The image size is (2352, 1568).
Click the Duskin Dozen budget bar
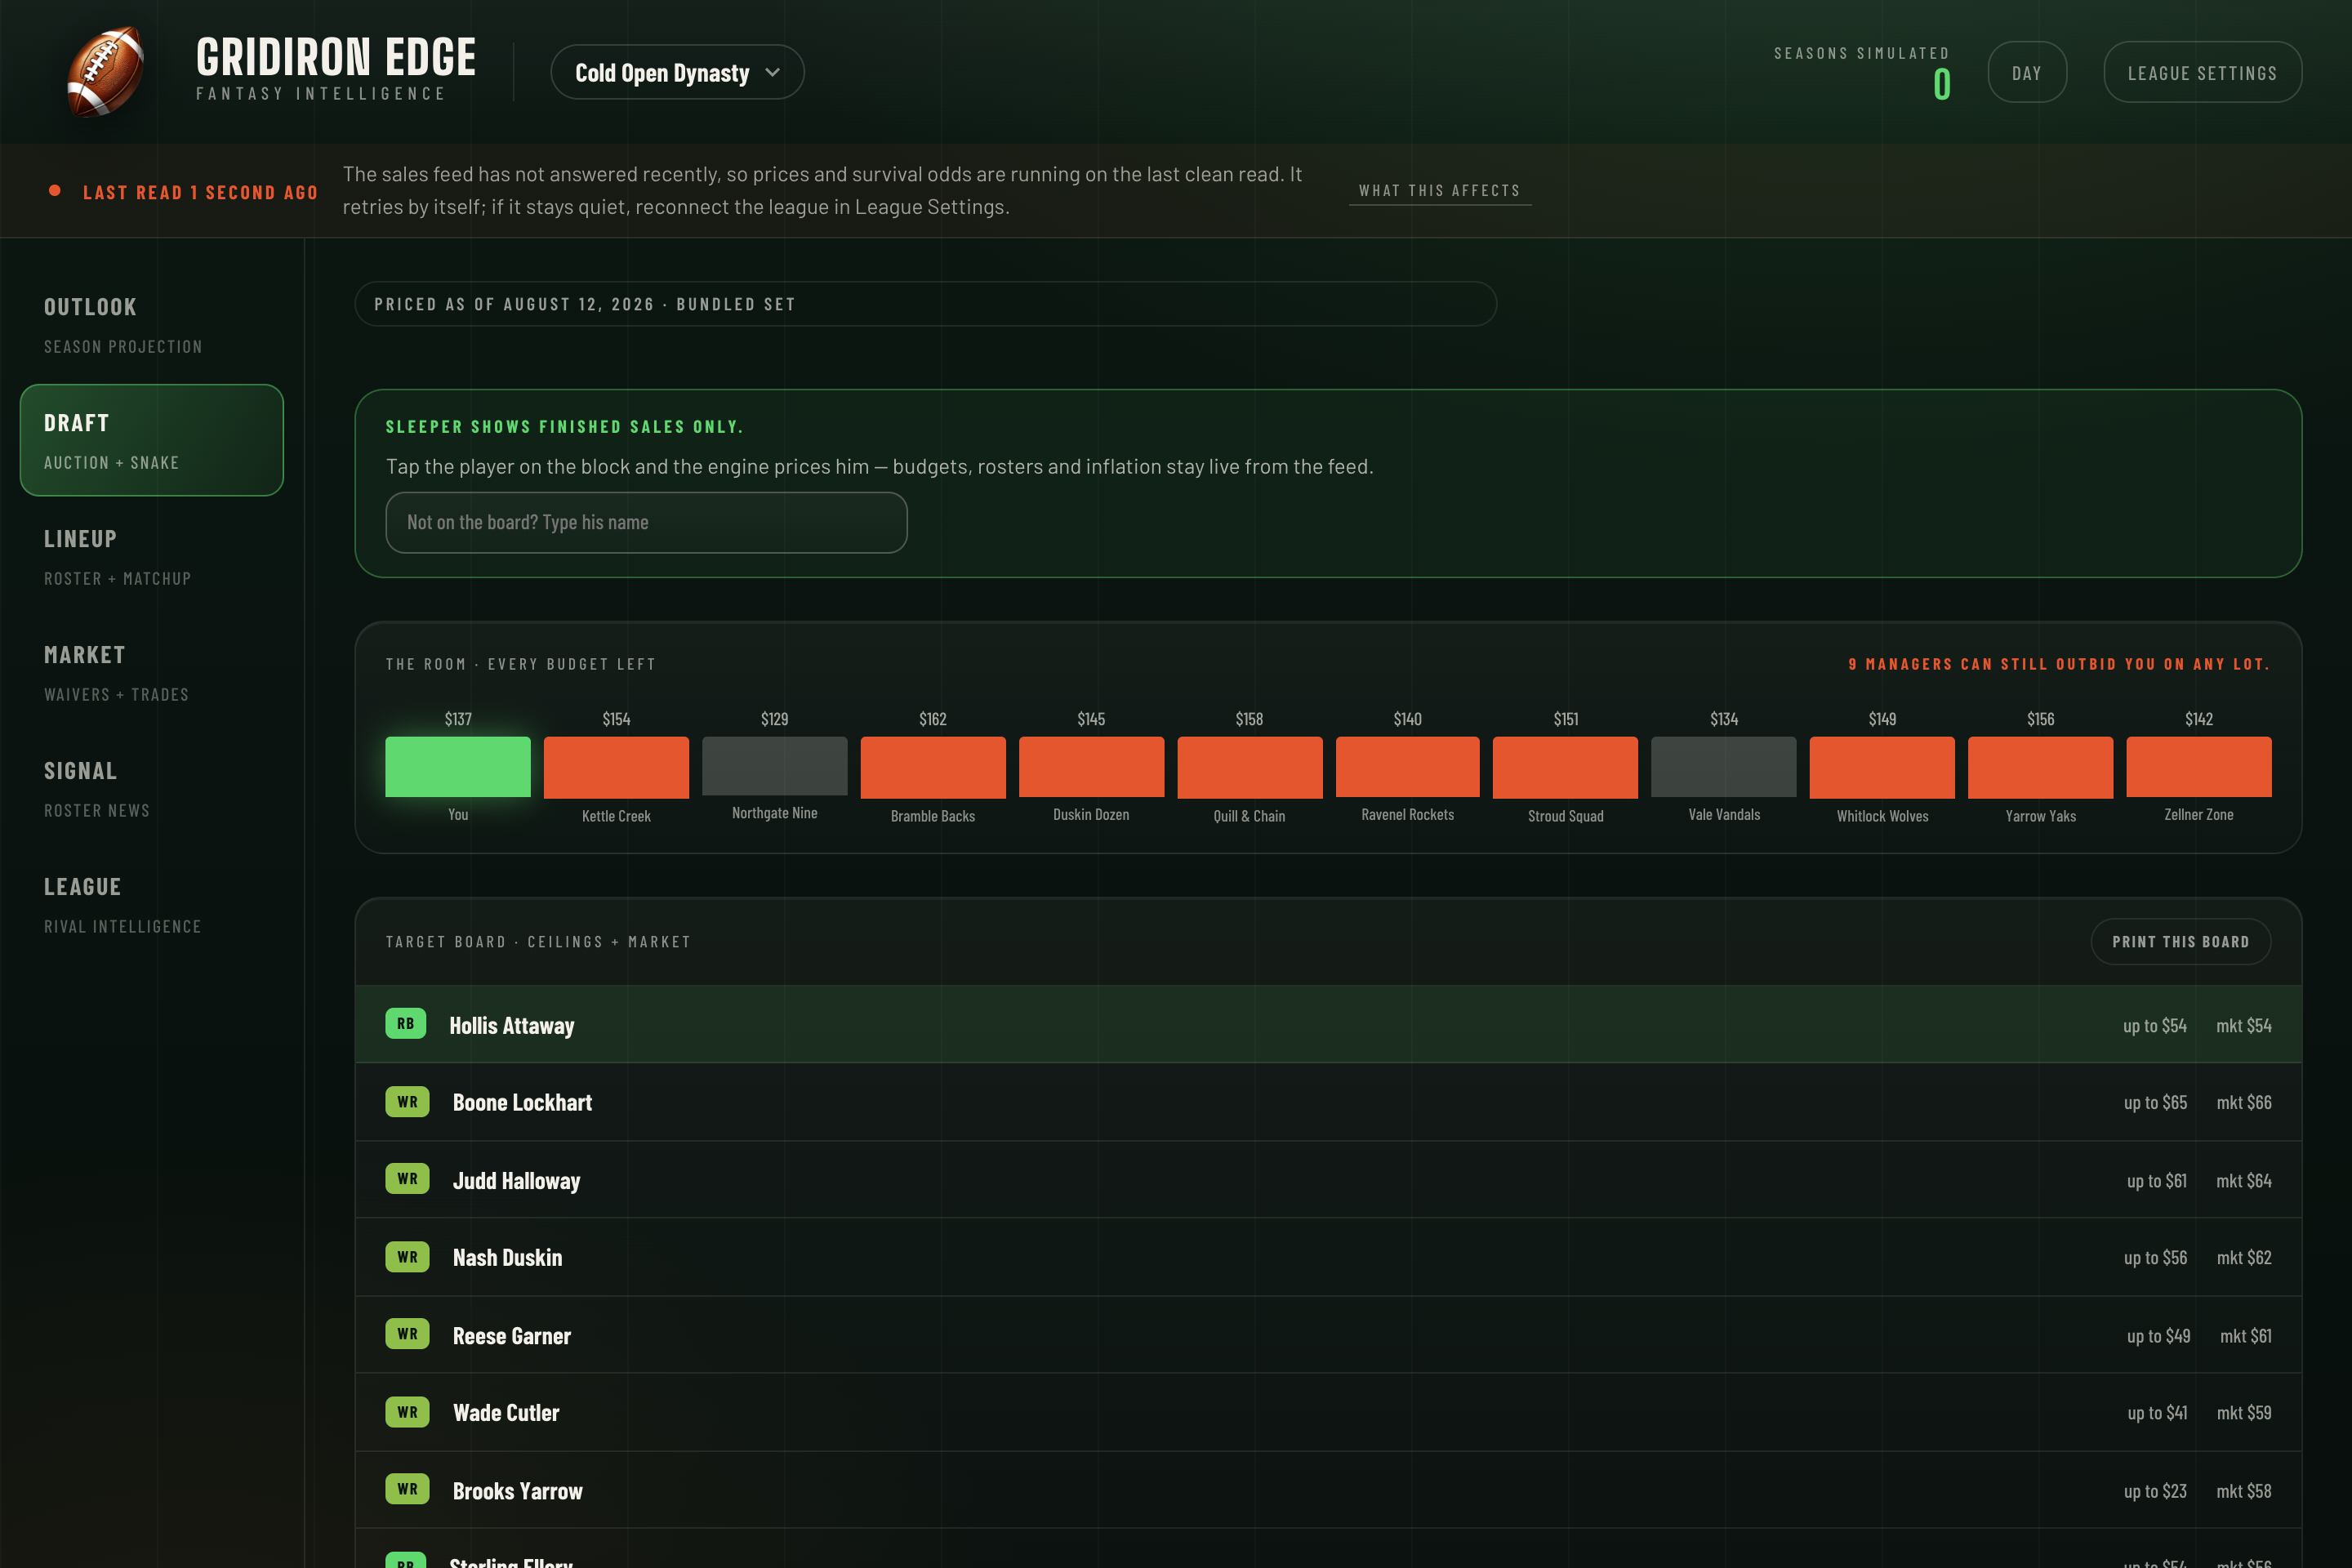[x=1091, y=767]
